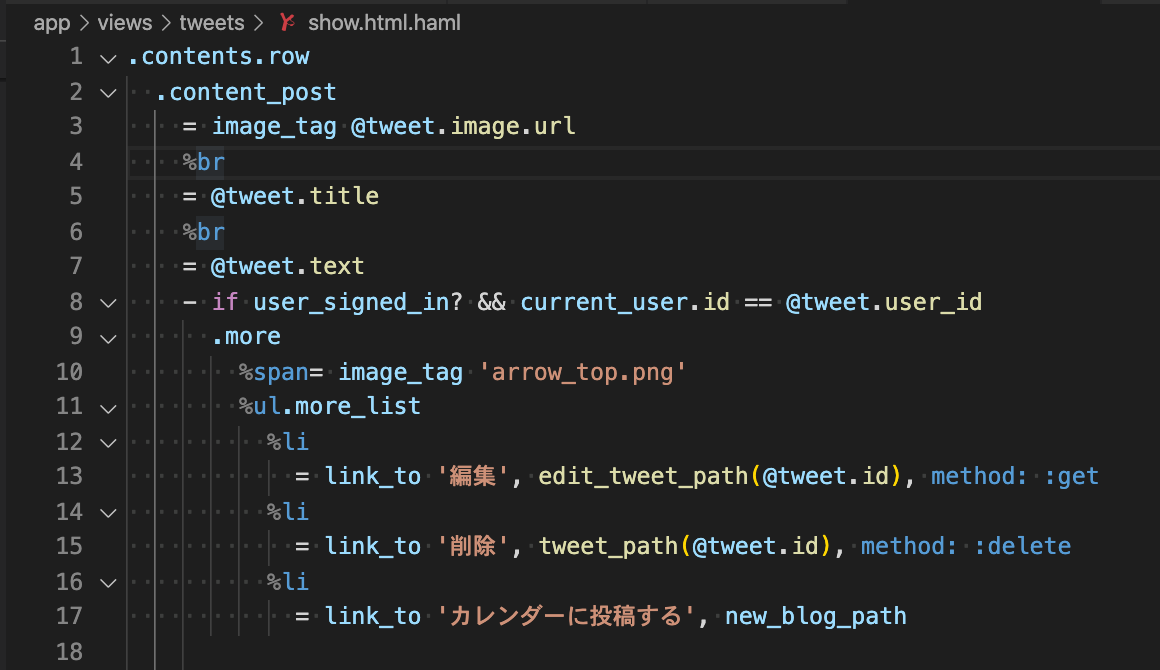
Task: Click the %br tag on line 6
Action: (203, 232)
